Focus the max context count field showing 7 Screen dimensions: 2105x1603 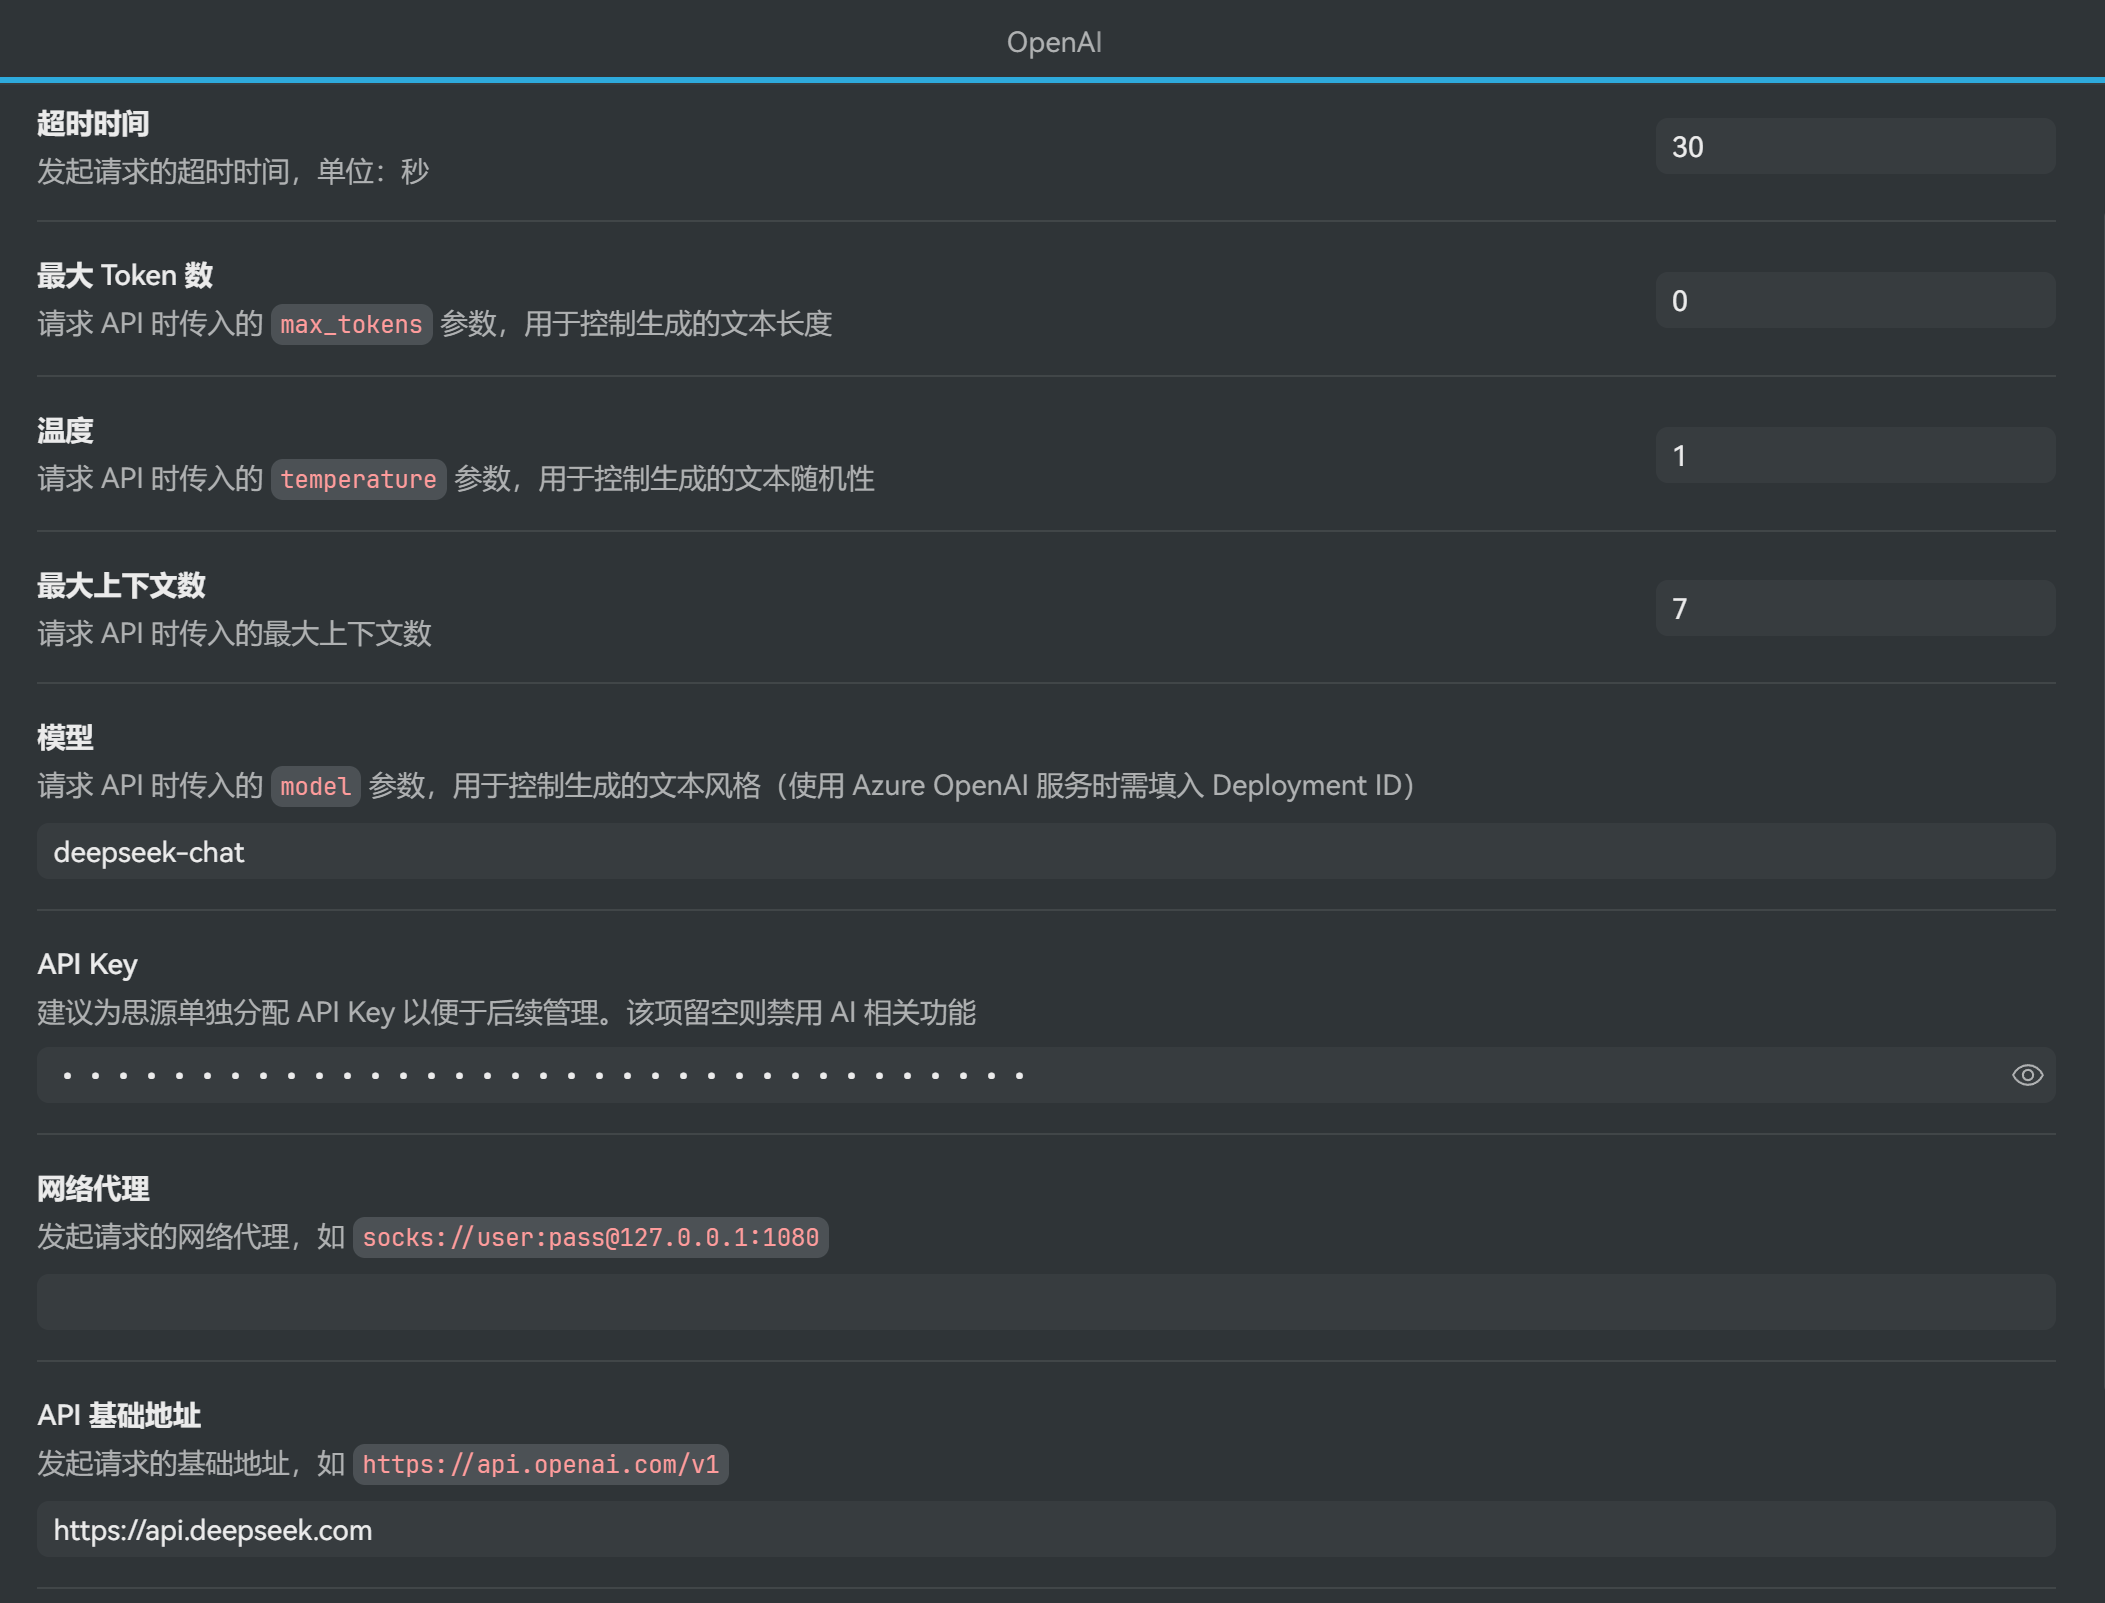[x=1855, y=609]
